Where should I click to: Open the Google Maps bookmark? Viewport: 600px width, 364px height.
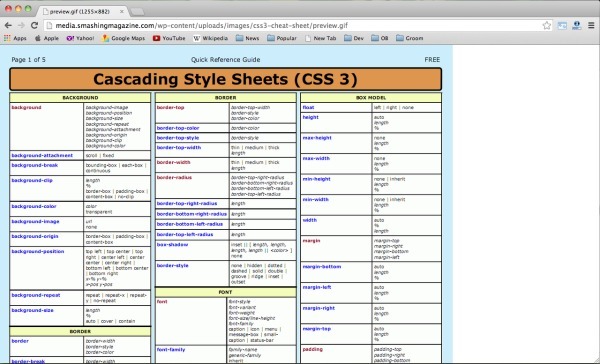point(124,38)
